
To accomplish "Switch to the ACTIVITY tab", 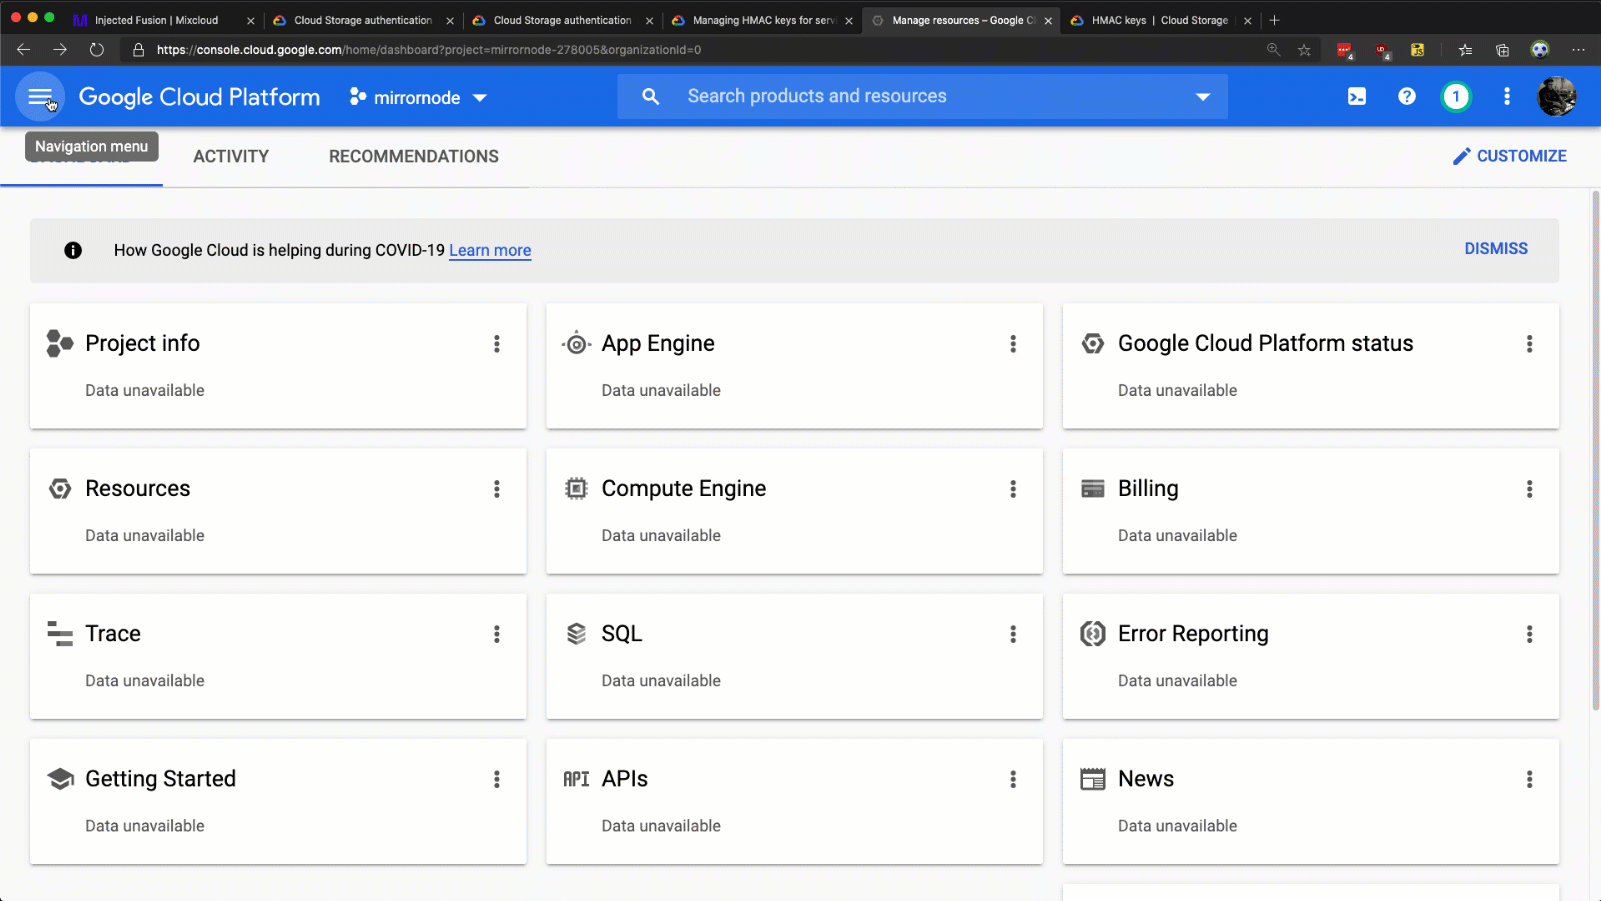I will tap(231, 156).
